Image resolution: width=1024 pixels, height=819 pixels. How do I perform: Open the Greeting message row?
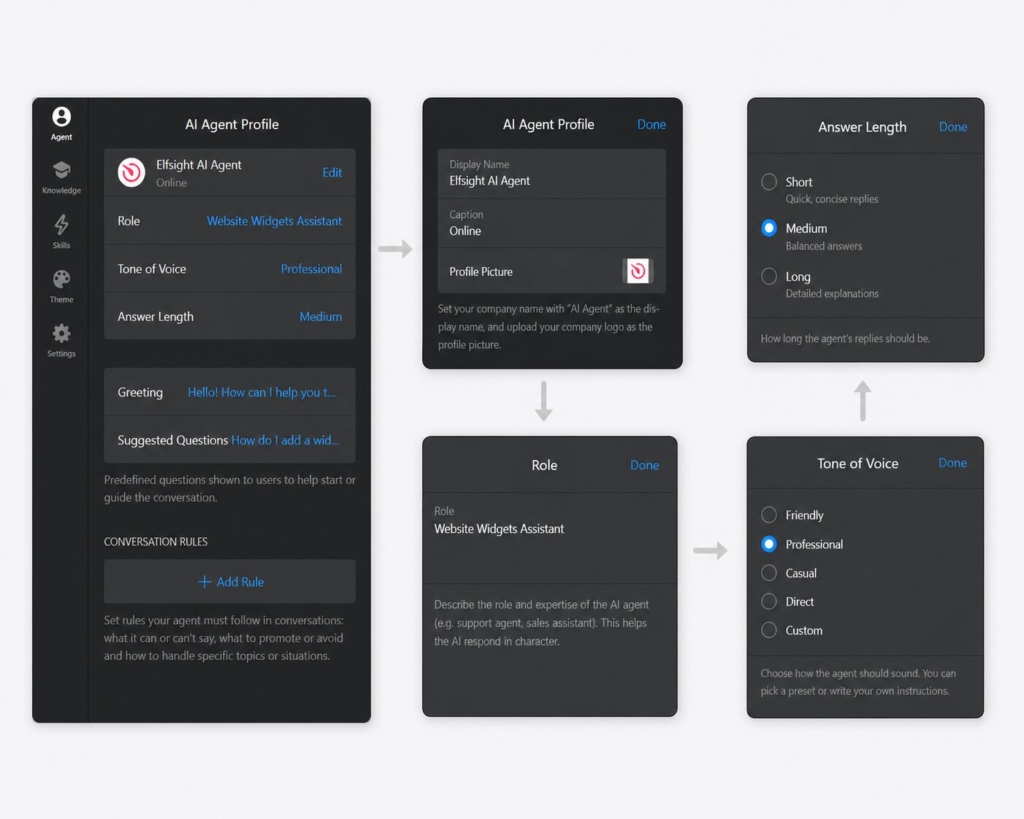[x=229, y=392]
